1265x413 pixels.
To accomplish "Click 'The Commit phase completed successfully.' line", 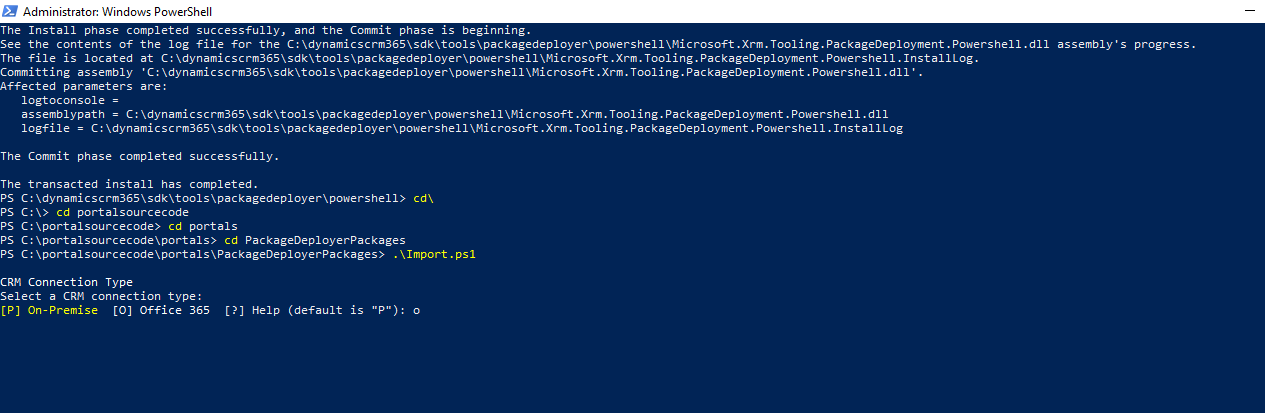I will click(140, 157).
